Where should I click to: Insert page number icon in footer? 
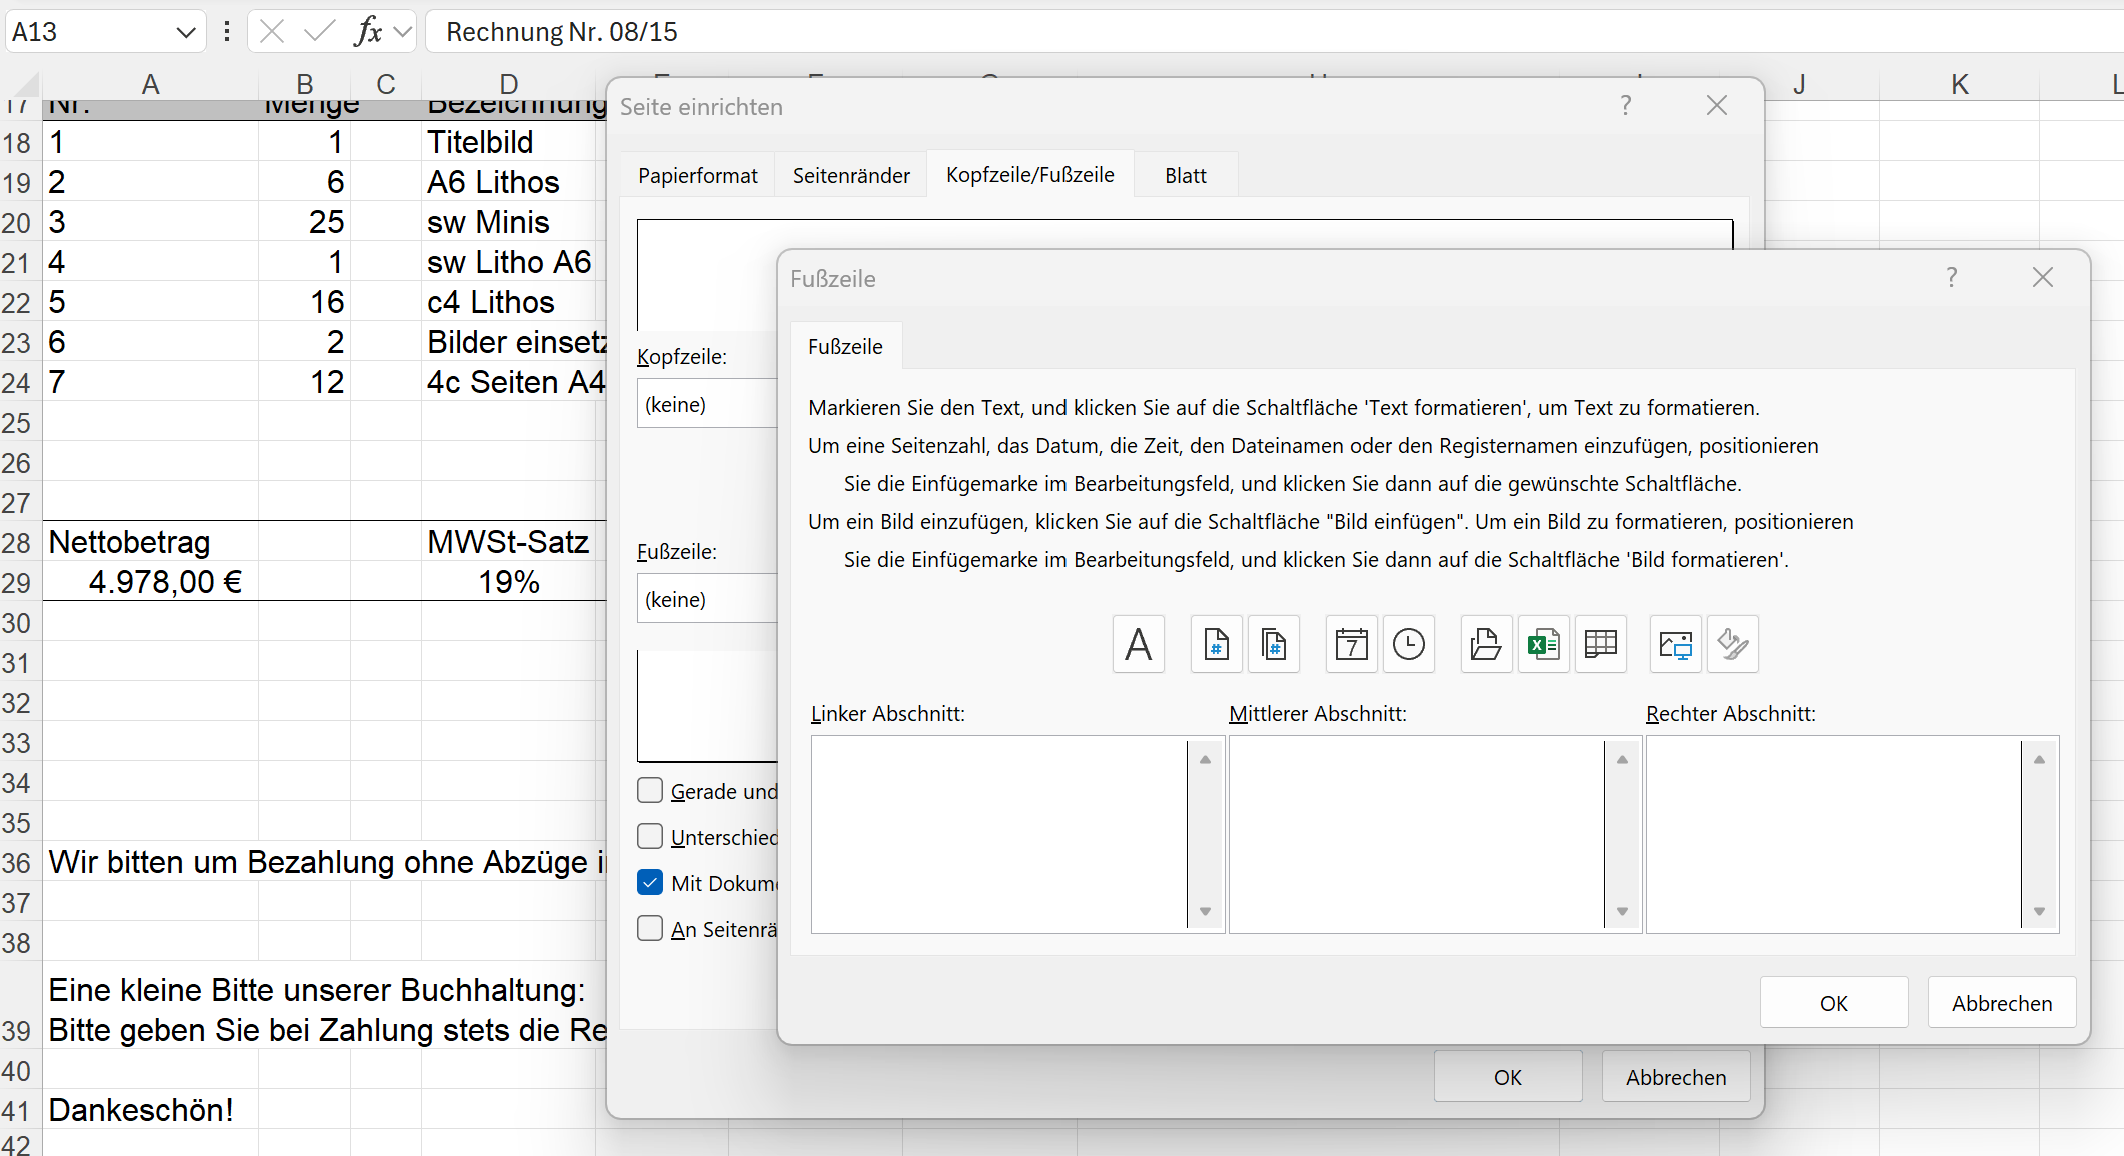pyautogui.click(x=1216, y=644)
